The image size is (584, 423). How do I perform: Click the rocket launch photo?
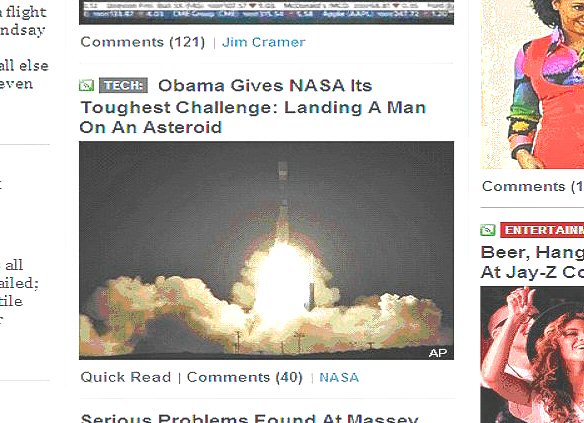(266, 250)
